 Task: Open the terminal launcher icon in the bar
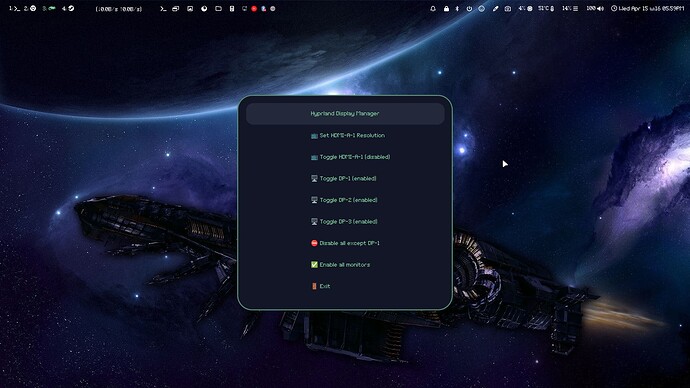(163, 8)
